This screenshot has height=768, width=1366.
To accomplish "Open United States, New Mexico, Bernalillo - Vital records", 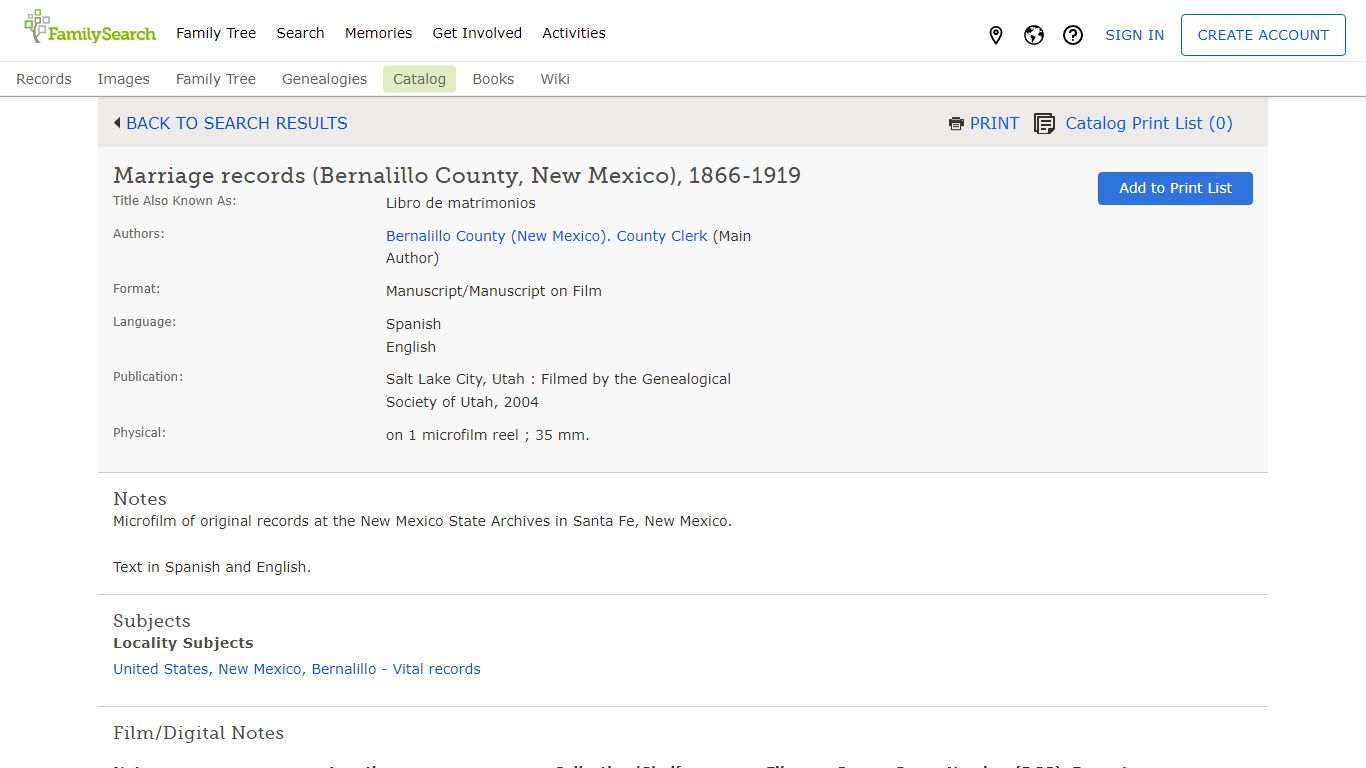I will point(297,669).
